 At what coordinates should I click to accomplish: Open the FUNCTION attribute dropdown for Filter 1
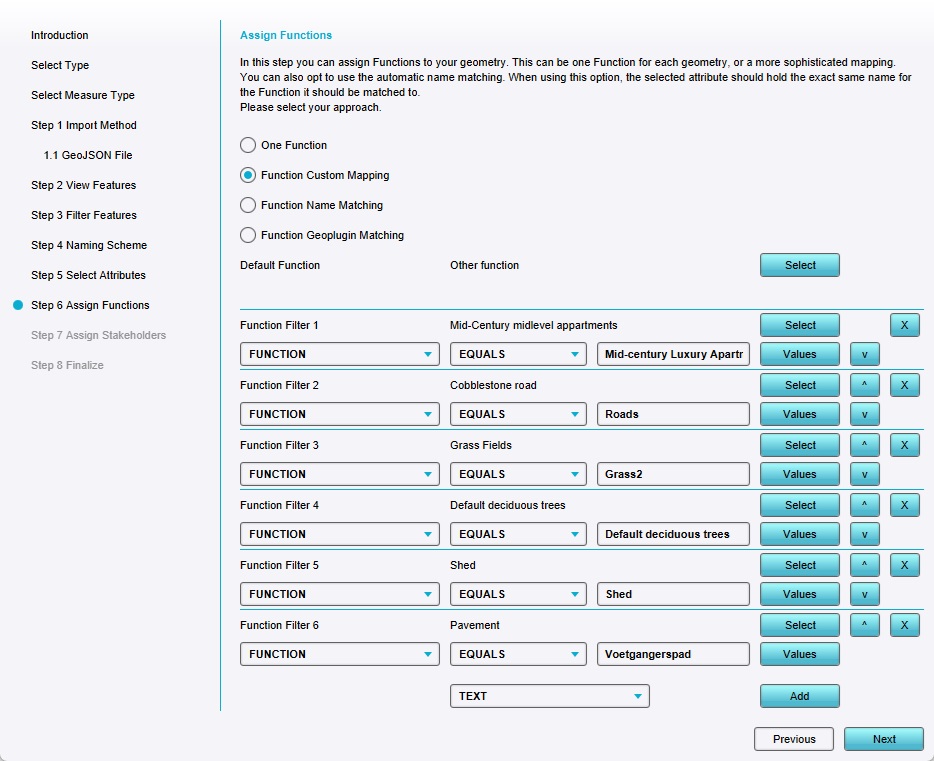click(x=339, y=354)
